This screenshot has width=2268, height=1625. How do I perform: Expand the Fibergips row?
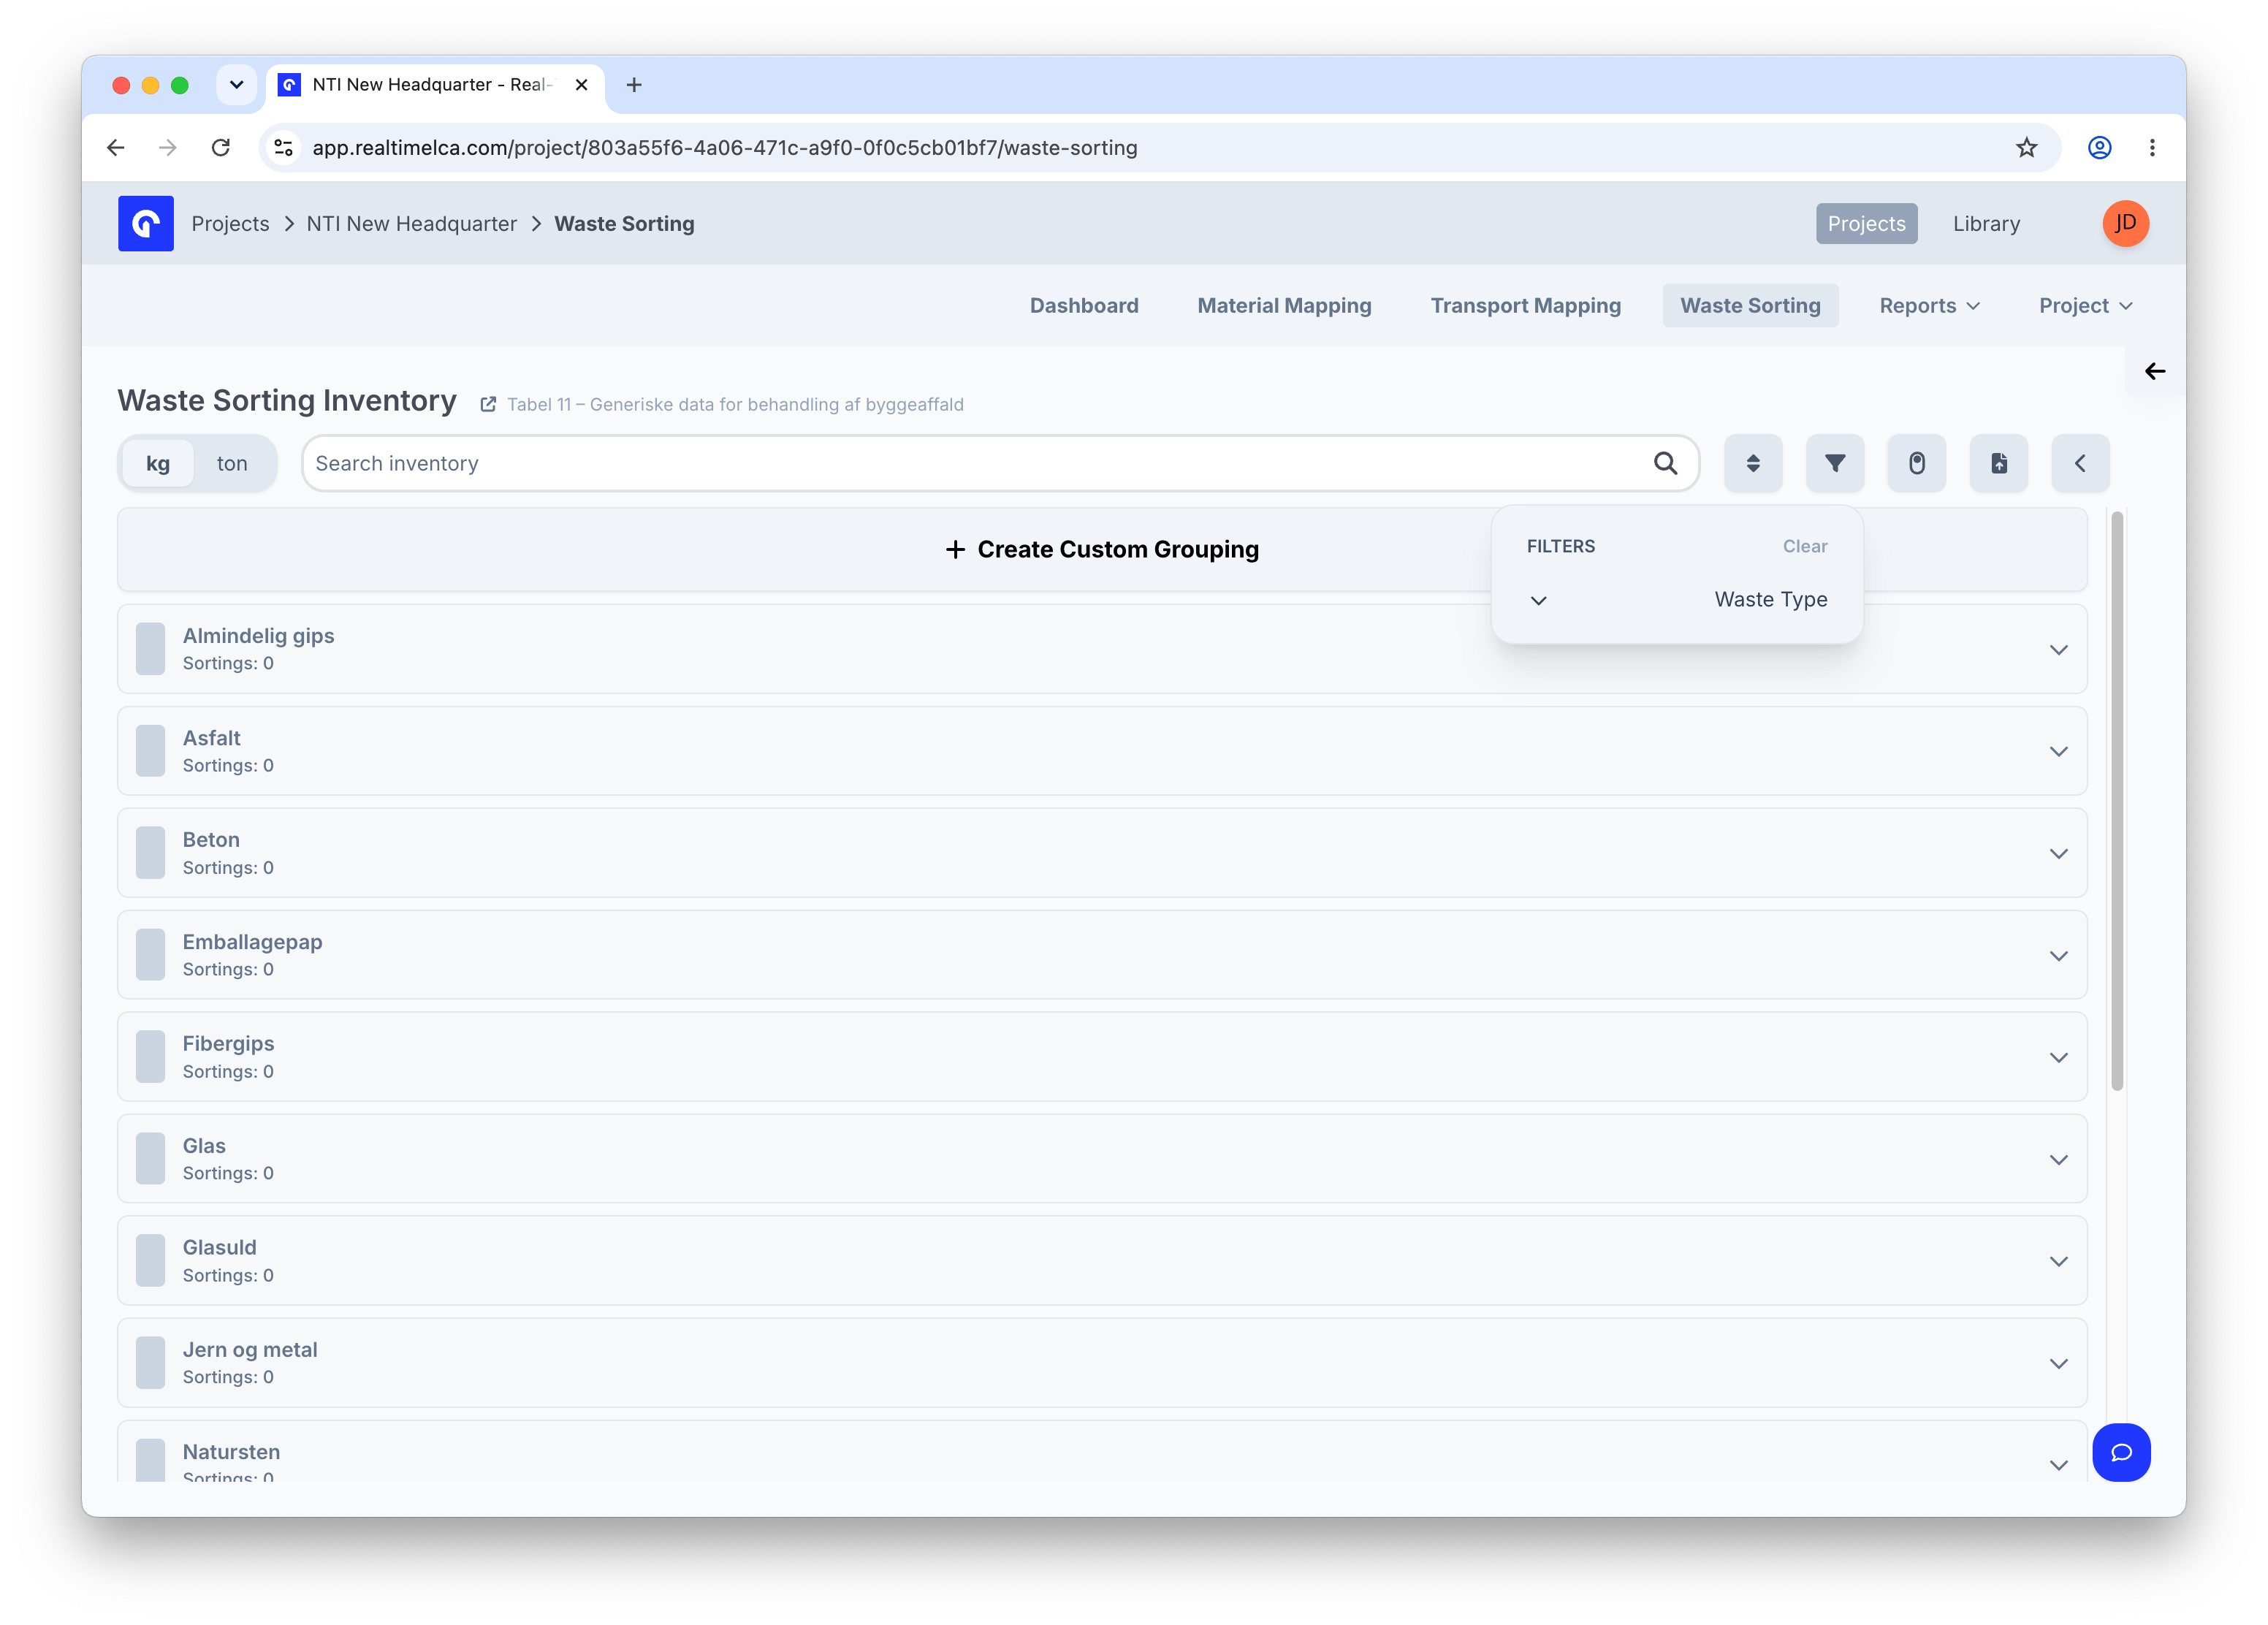click(x=2059, y=1057)
